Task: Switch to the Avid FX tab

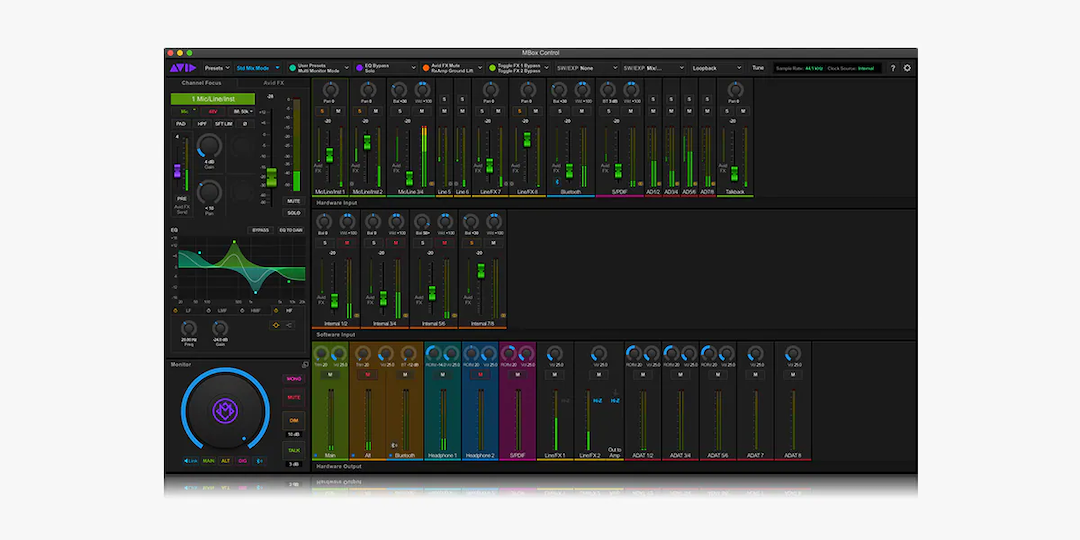Action: tap(273, 83)
